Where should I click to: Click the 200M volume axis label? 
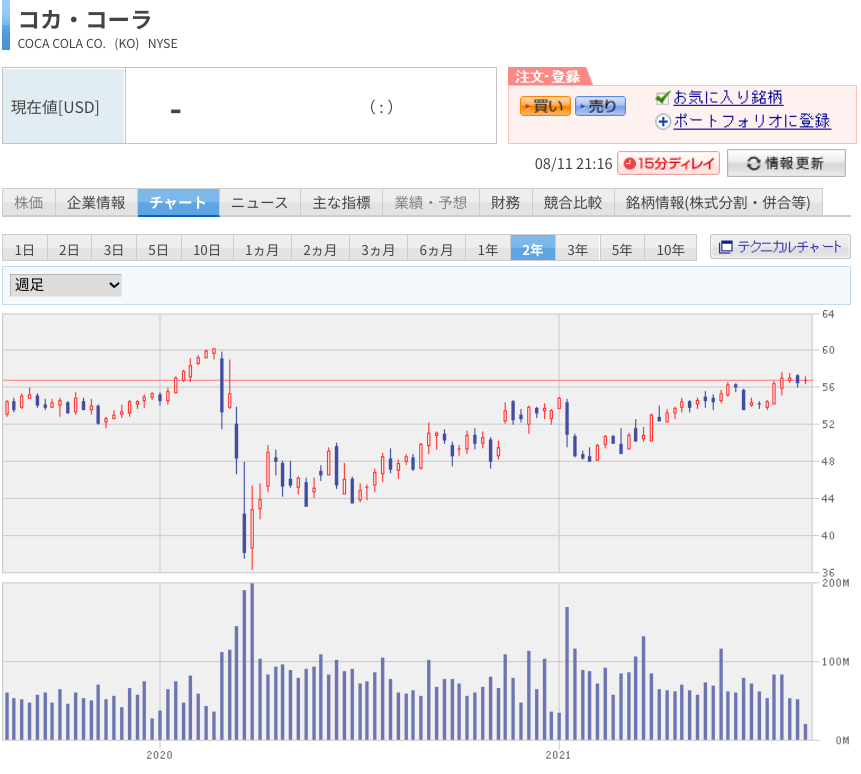pos(835,583)
